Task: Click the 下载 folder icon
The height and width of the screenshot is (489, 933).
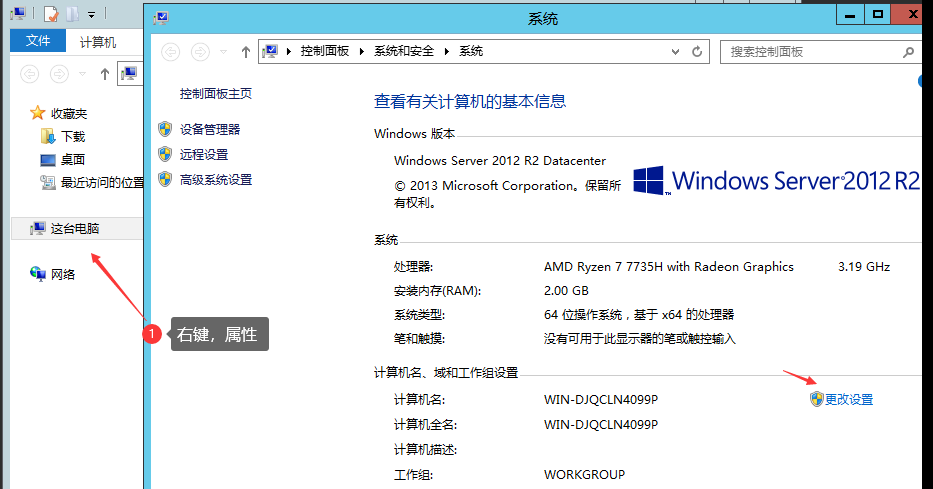Action: (x=48, y=136)
